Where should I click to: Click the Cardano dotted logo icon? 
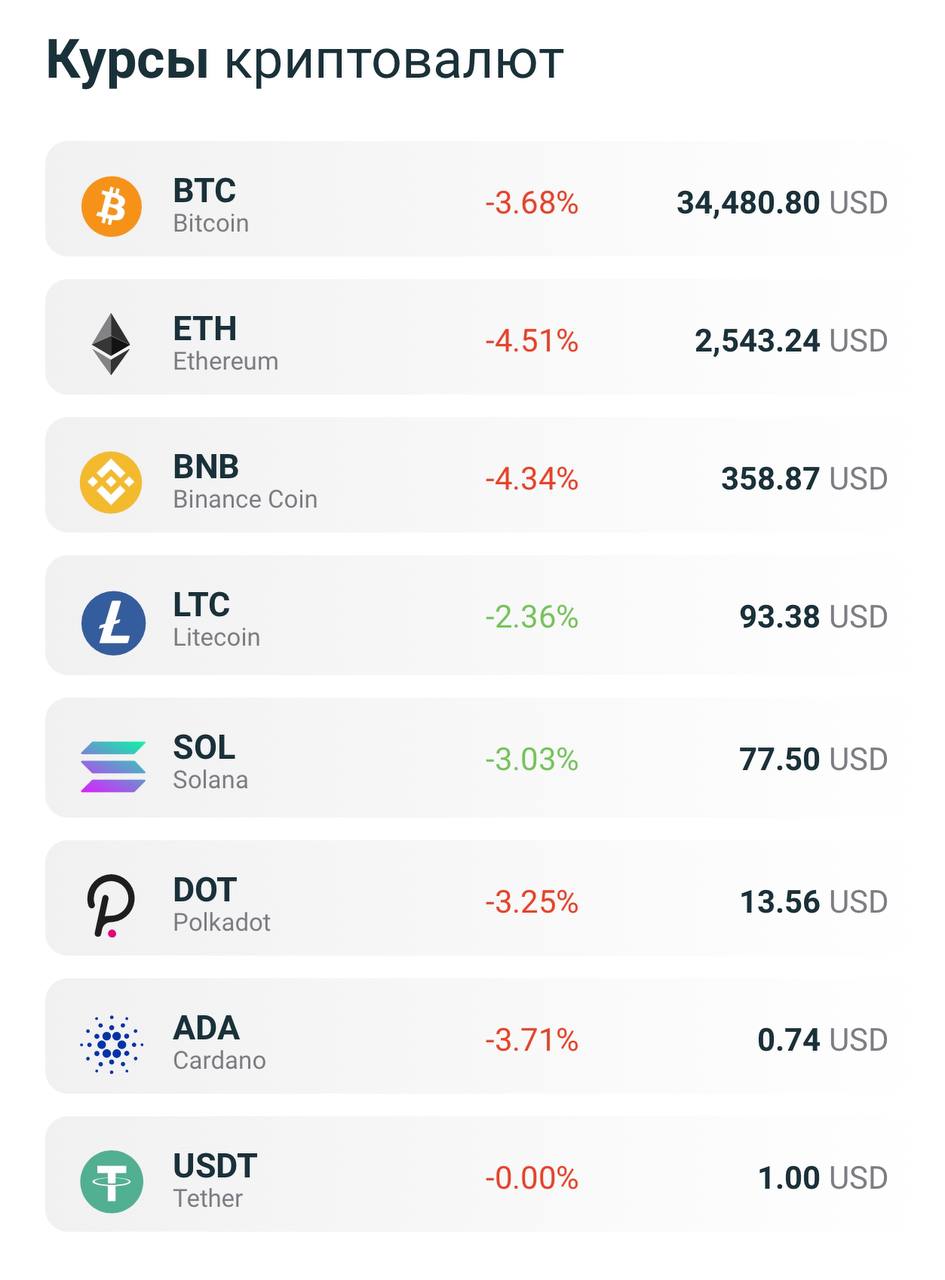pos(111,1043)
